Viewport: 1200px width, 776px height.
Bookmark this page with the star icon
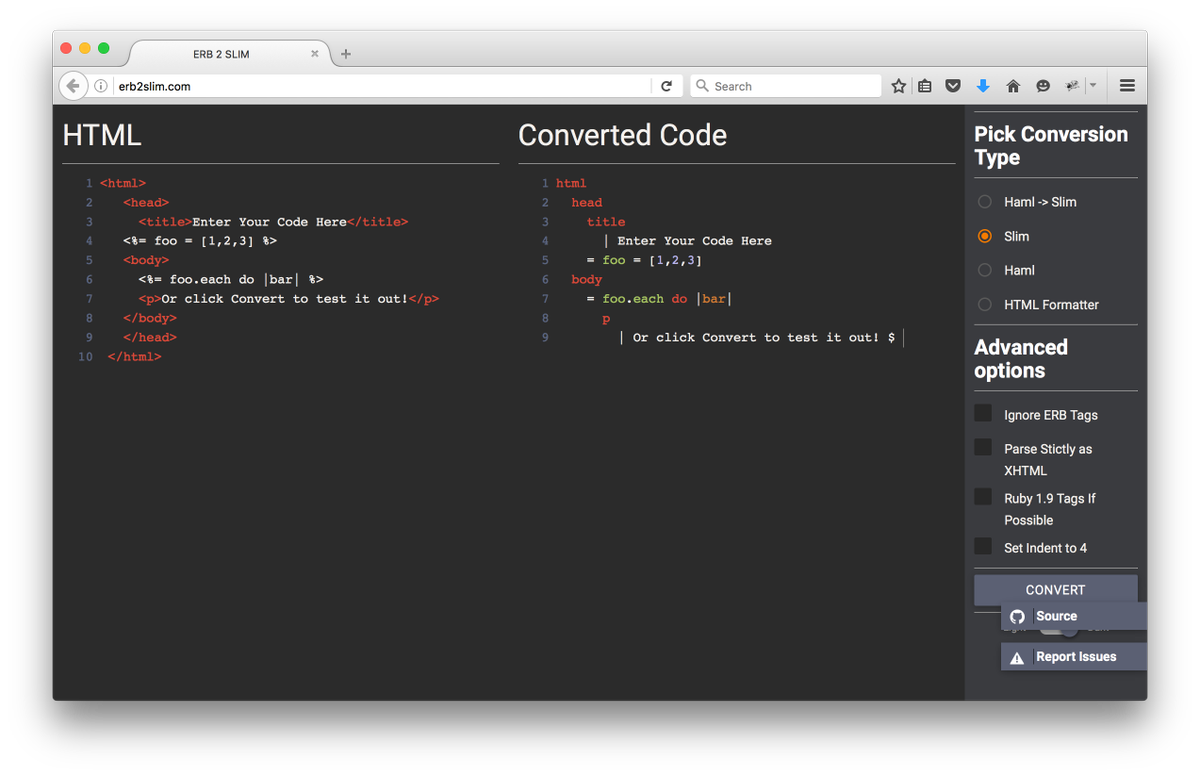(898, 86)
